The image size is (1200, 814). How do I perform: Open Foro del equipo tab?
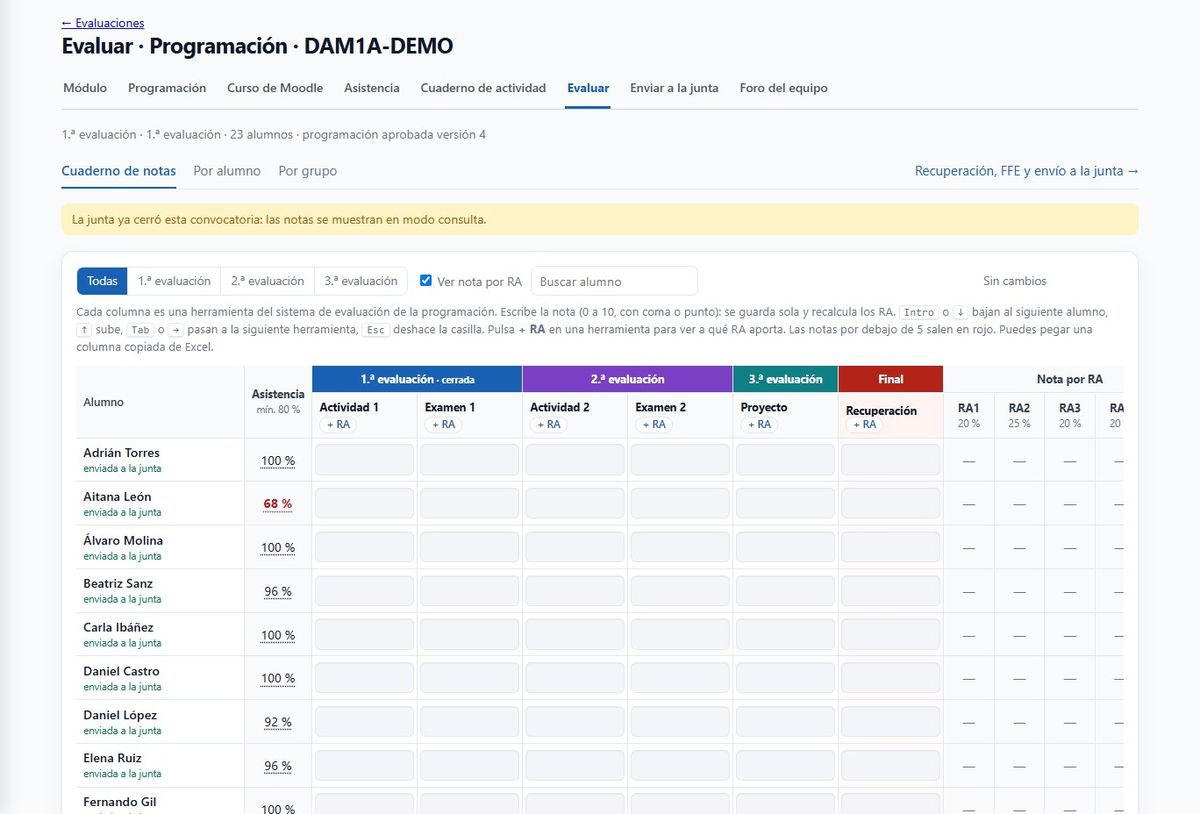(x=784, y=88)
